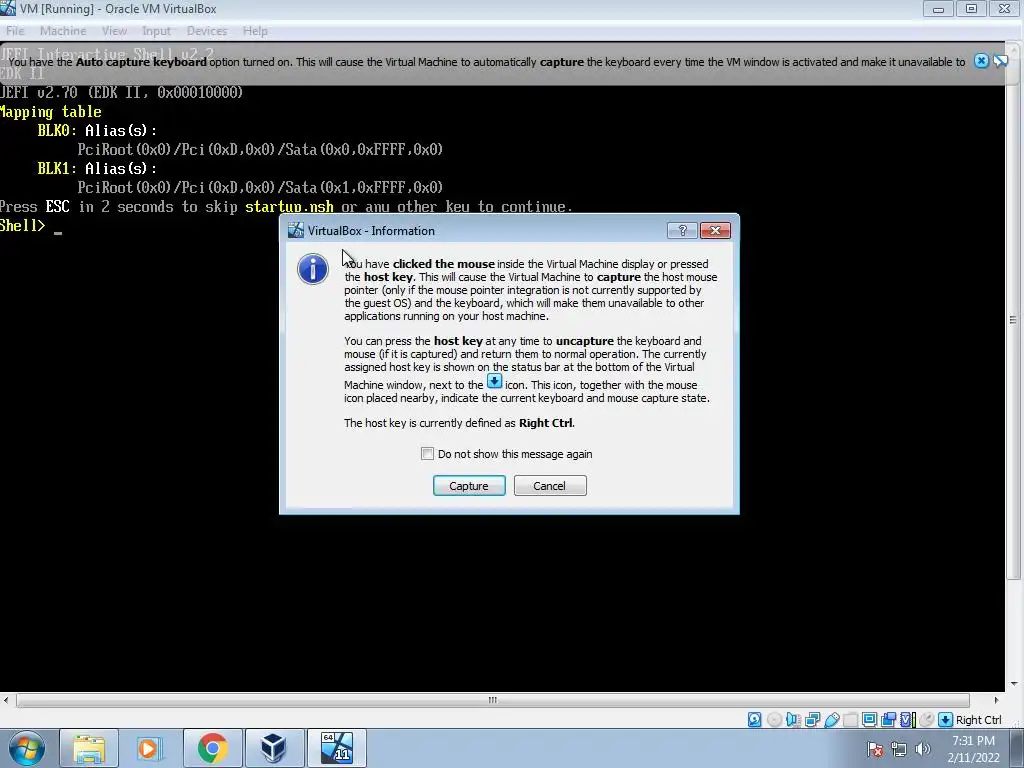This screenshot has width=1024, height=768.
Task: Click the suppress-notification icon in the banner
Action: pos(1000,61)
